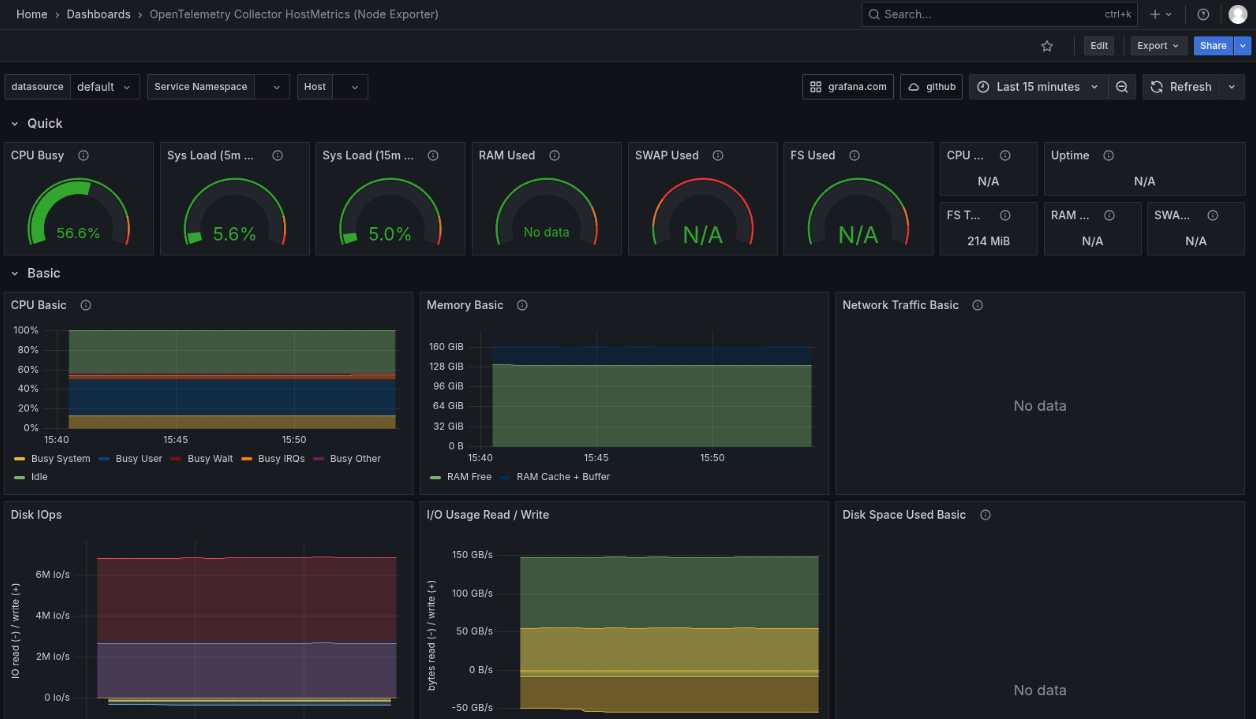
Task: Open the help question mark icon
Action: click(x=1203, y=15)
